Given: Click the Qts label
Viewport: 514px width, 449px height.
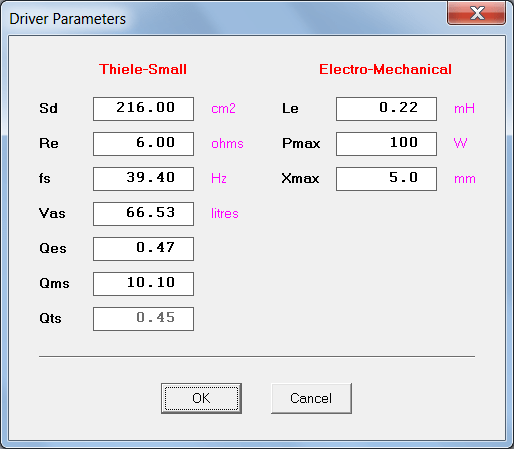Looking at the screenshot, I should pos(50,318).
